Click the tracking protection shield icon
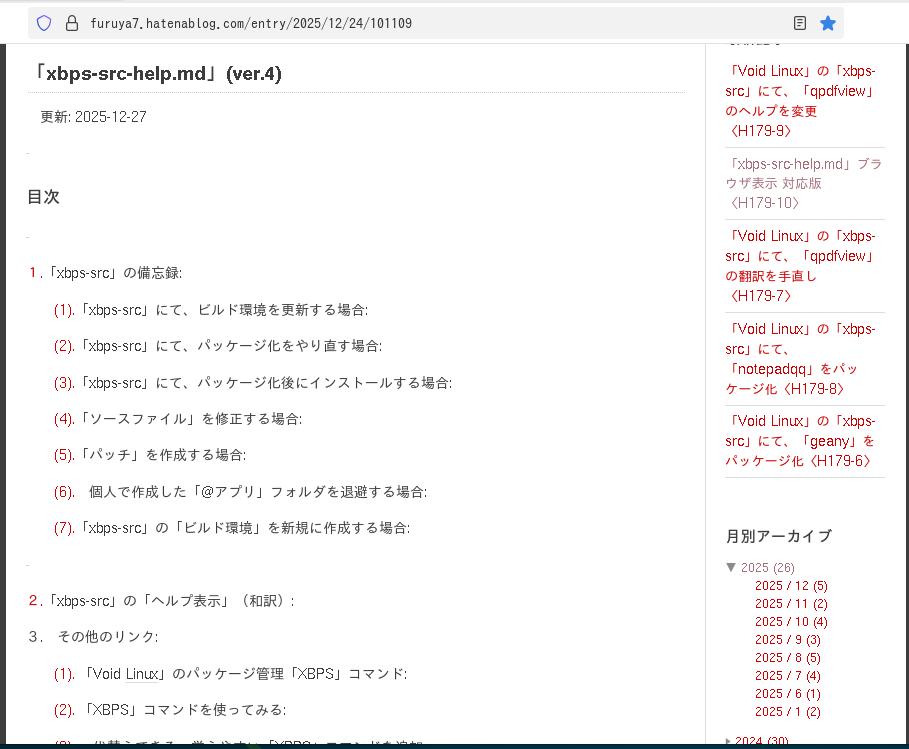The height and width of the screenshot is (749, 909). (44, 23)
